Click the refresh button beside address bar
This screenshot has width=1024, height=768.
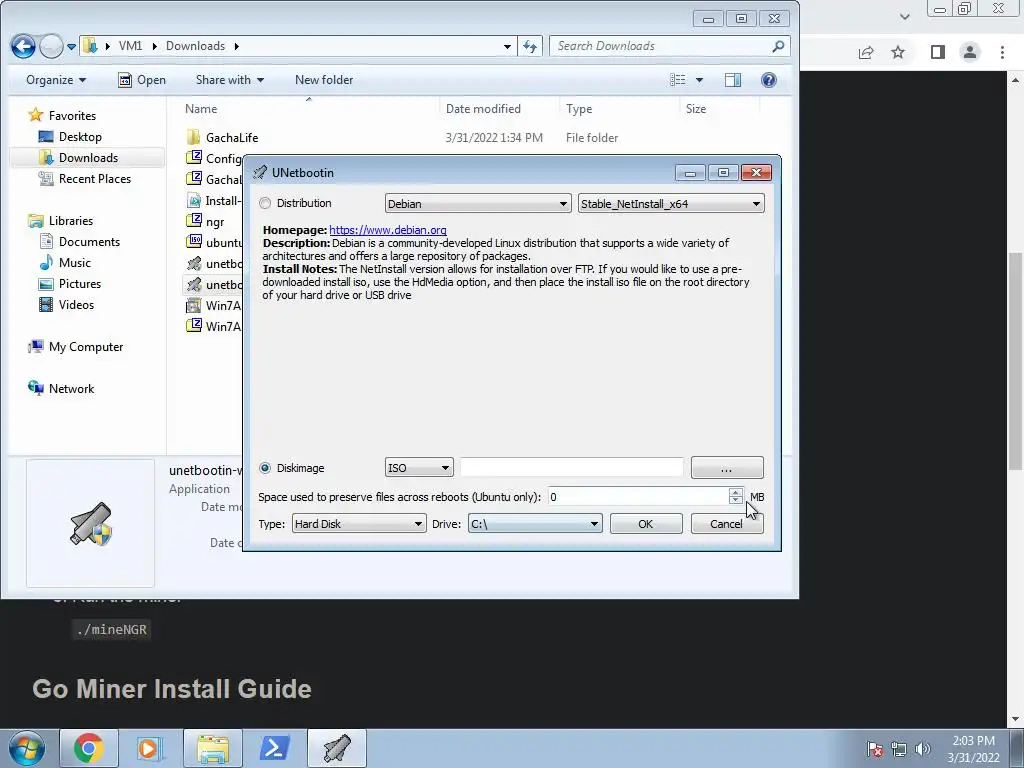(530, 46)
